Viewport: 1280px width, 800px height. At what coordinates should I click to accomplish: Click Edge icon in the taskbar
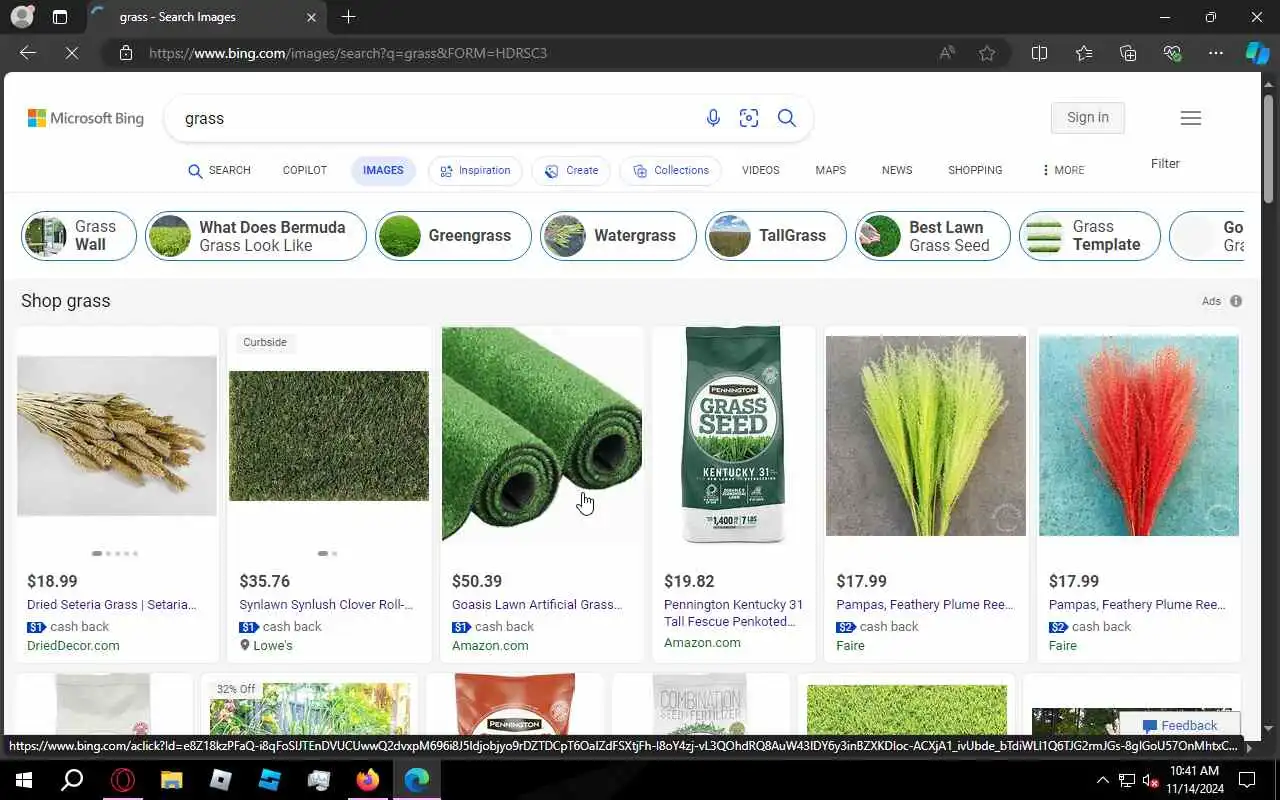(x=417, y=780)
